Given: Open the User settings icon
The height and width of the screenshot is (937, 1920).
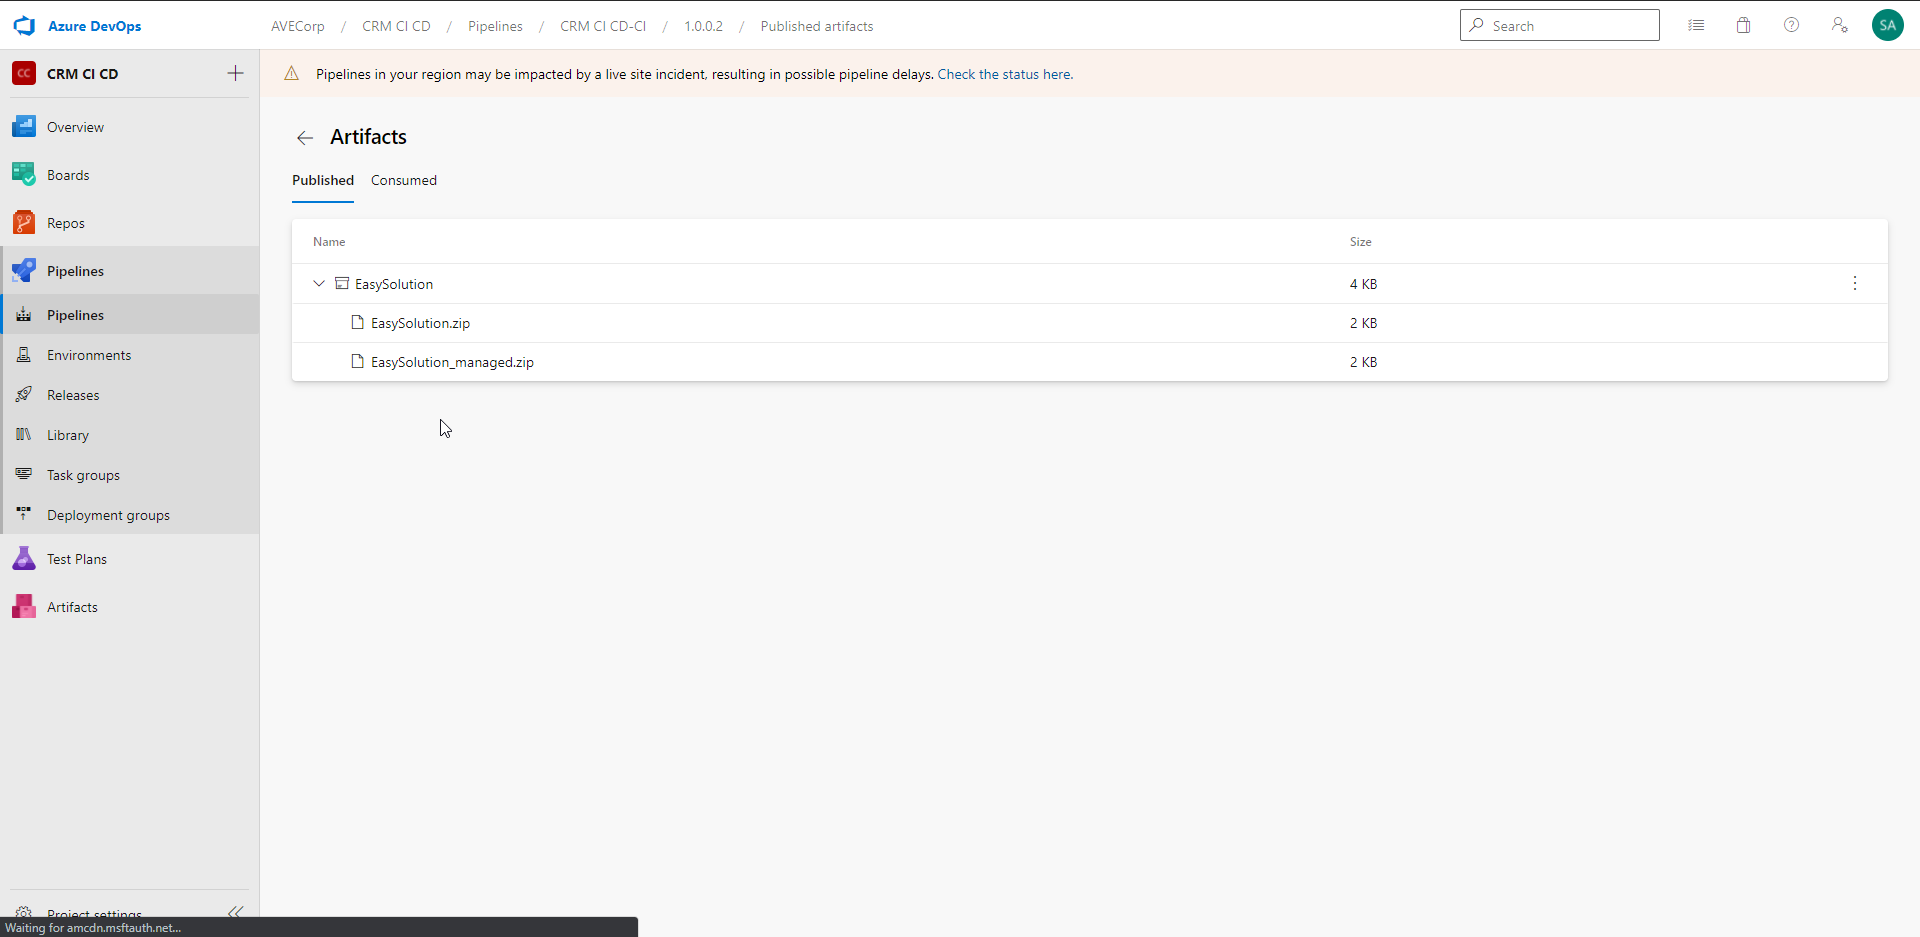Looking at the screenshot, I should tap(1840, 25).
